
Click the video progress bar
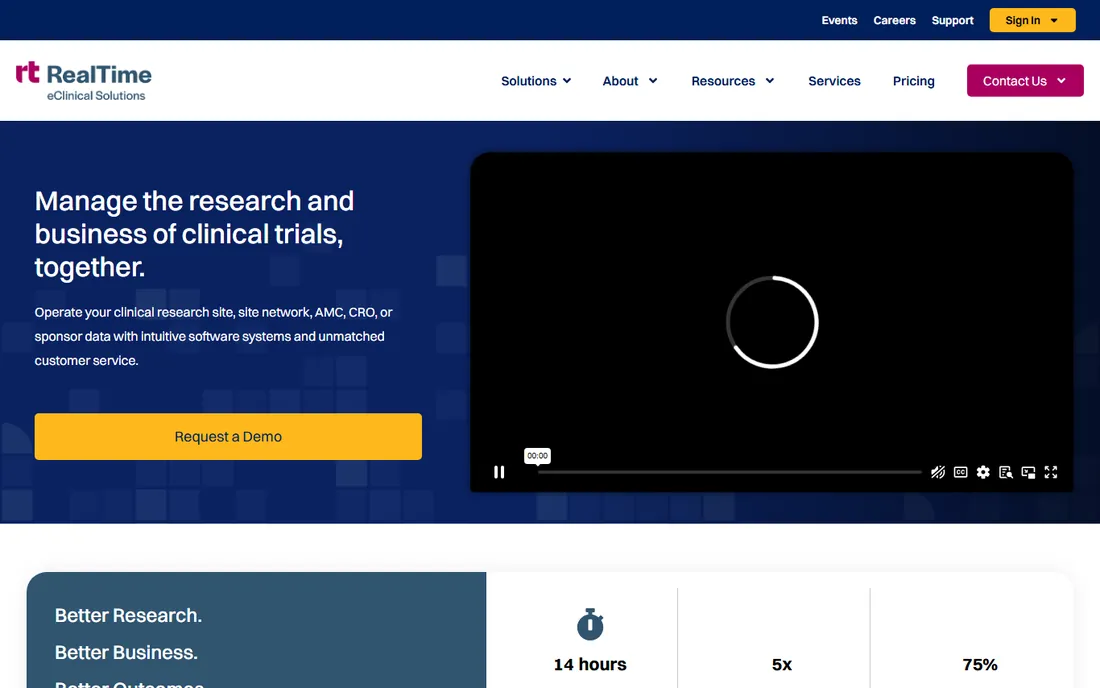(730, 472)
